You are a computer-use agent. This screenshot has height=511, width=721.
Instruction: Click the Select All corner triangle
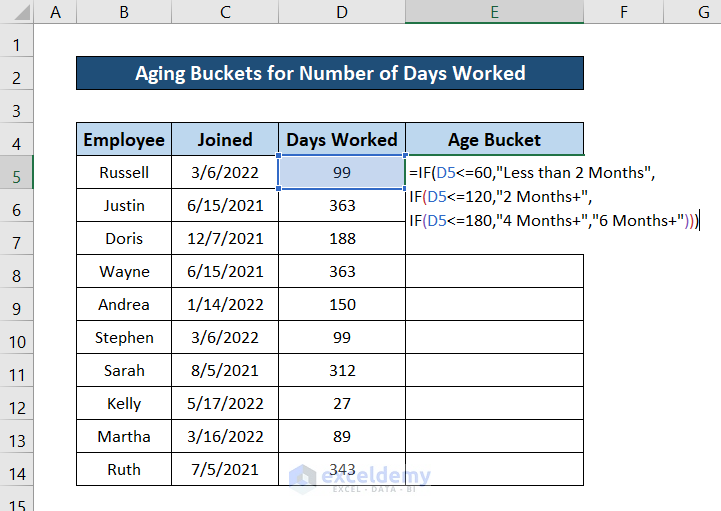click(17, 12)
